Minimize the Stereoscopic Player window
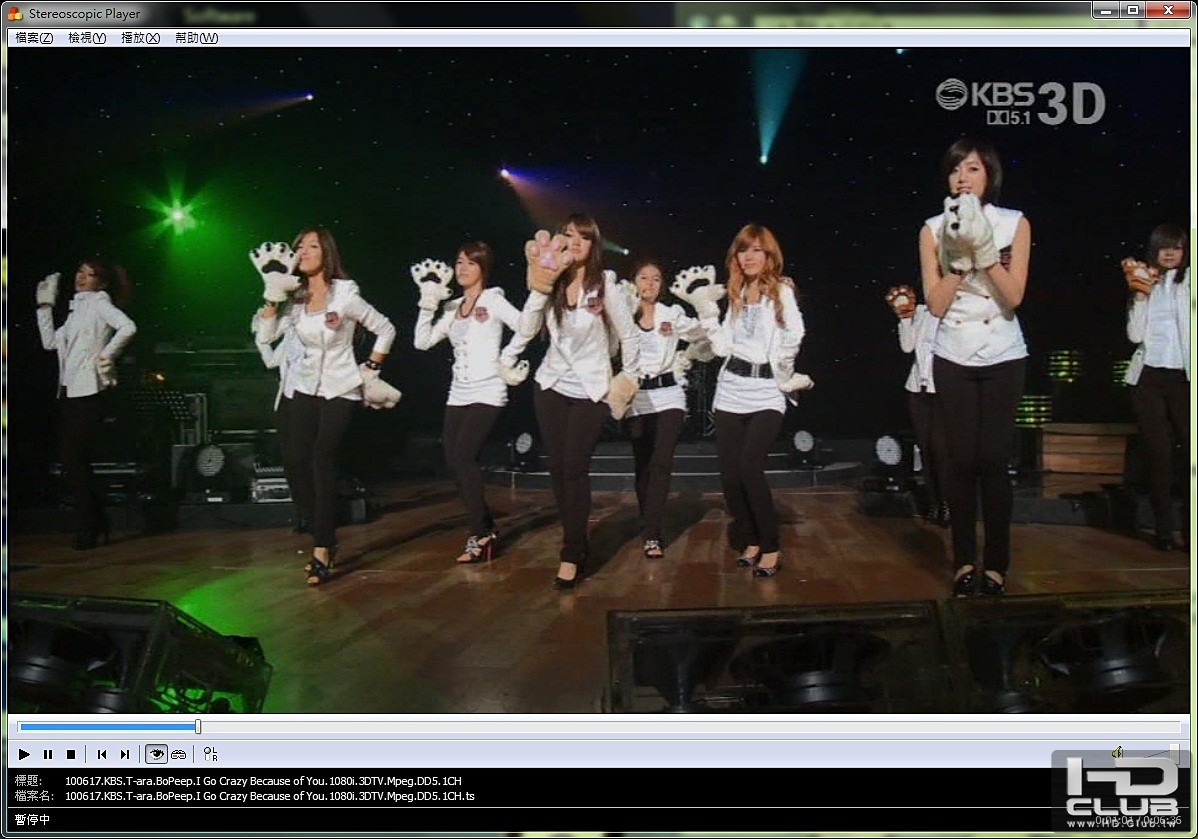The width and height of the screenshot is (1198, 839). coord(1105,10)
